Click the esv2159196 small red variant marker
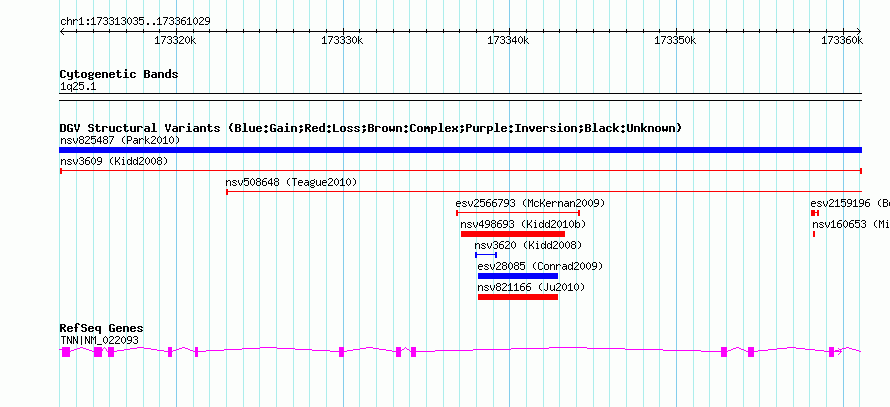The image size is (890, 407). pyautogui.click(x=815, y=213)
